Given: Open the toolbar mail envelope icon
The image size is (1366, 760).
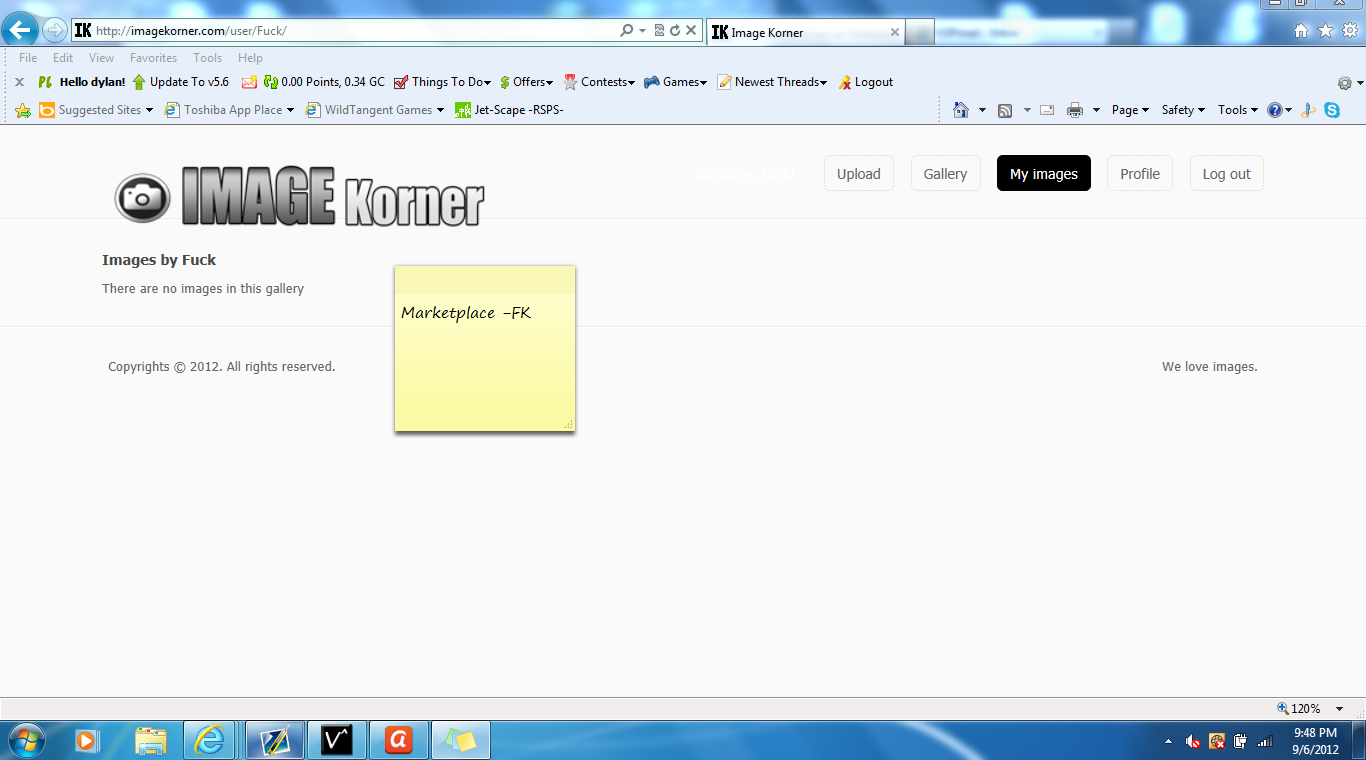Looking at the screenshot, I should point(249,82).
